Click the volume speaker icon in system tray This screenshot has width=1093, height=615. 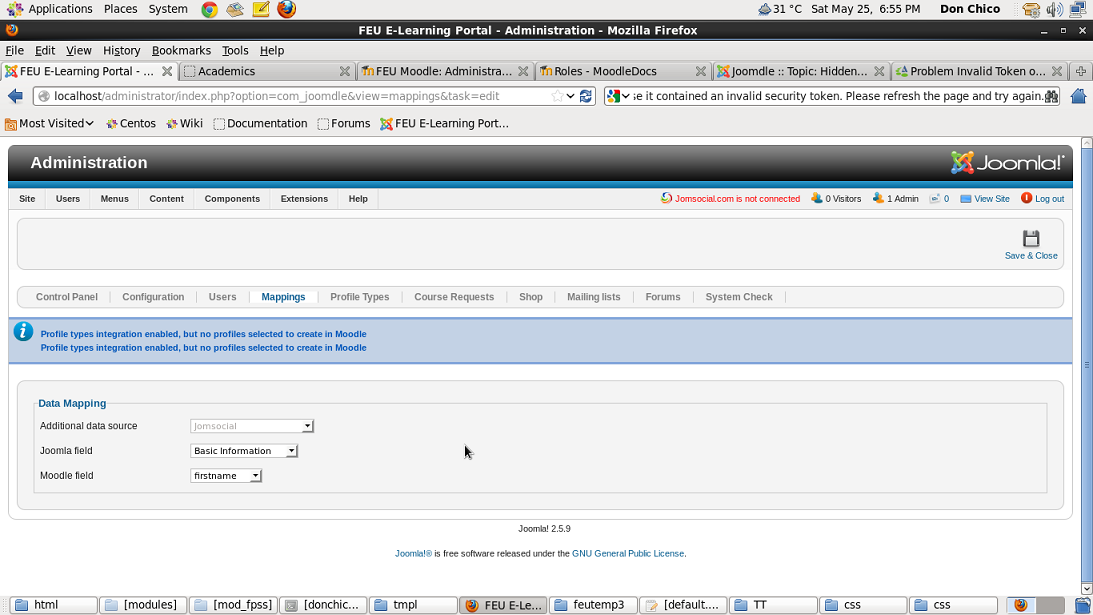coord(1054,10)
